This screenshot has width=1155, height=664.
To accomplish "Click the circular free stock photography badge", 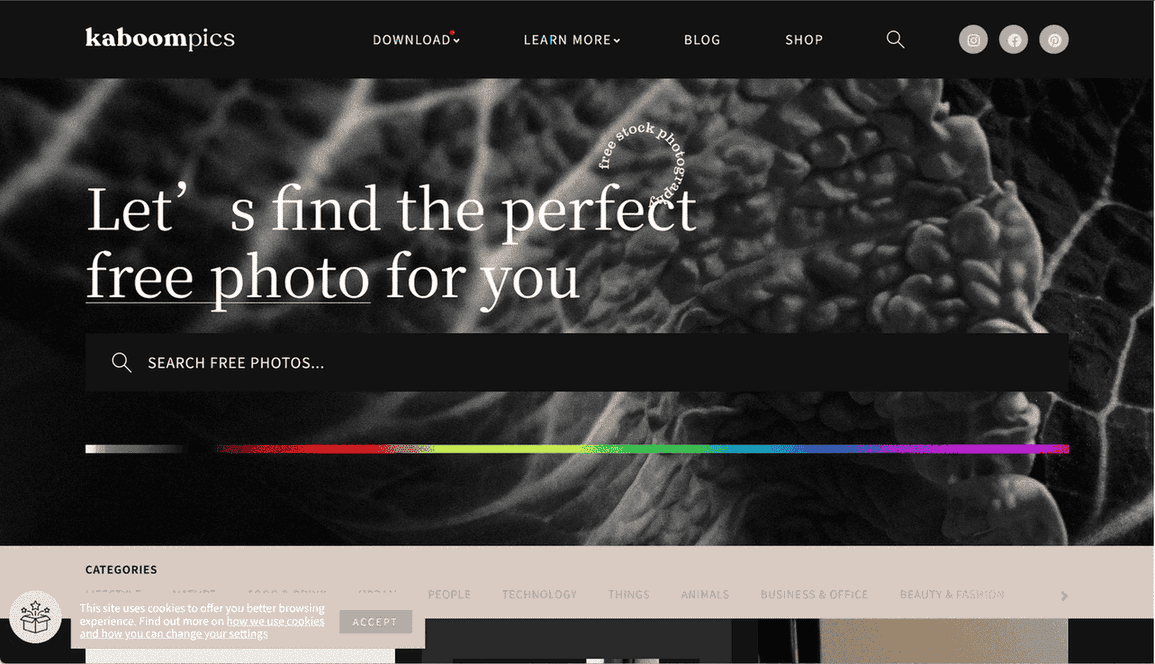I will 642,164.
